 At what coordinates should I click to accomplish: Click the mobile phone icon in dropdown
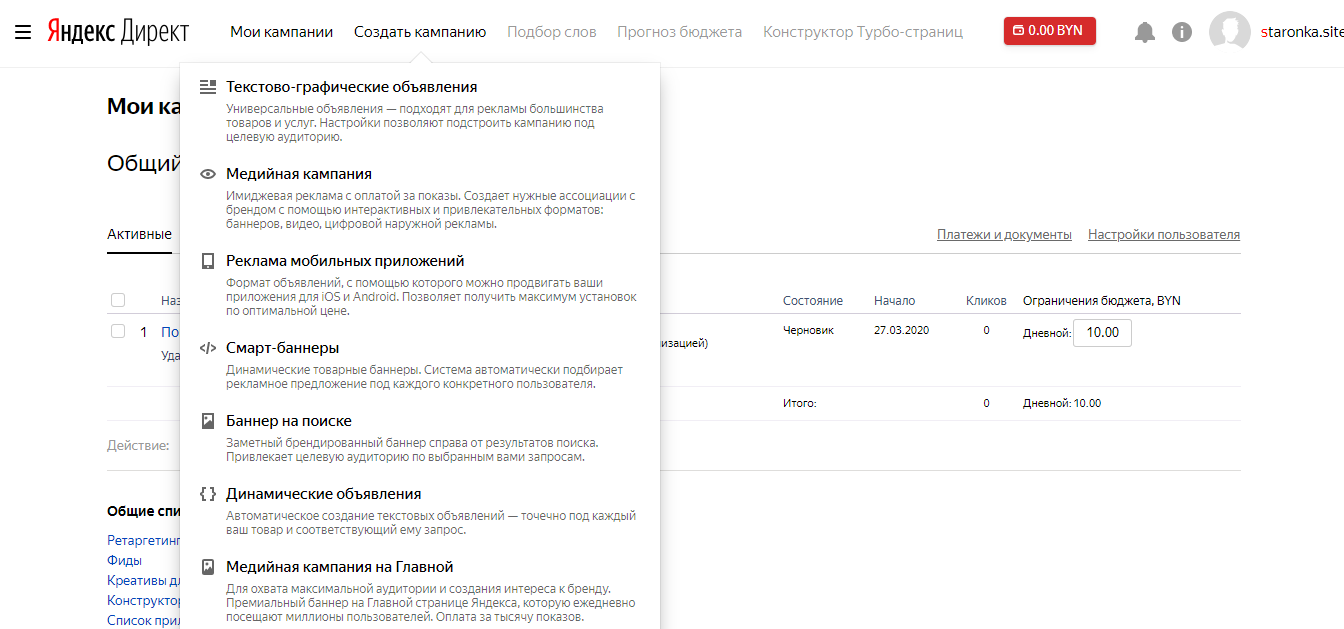pos(208,261)
